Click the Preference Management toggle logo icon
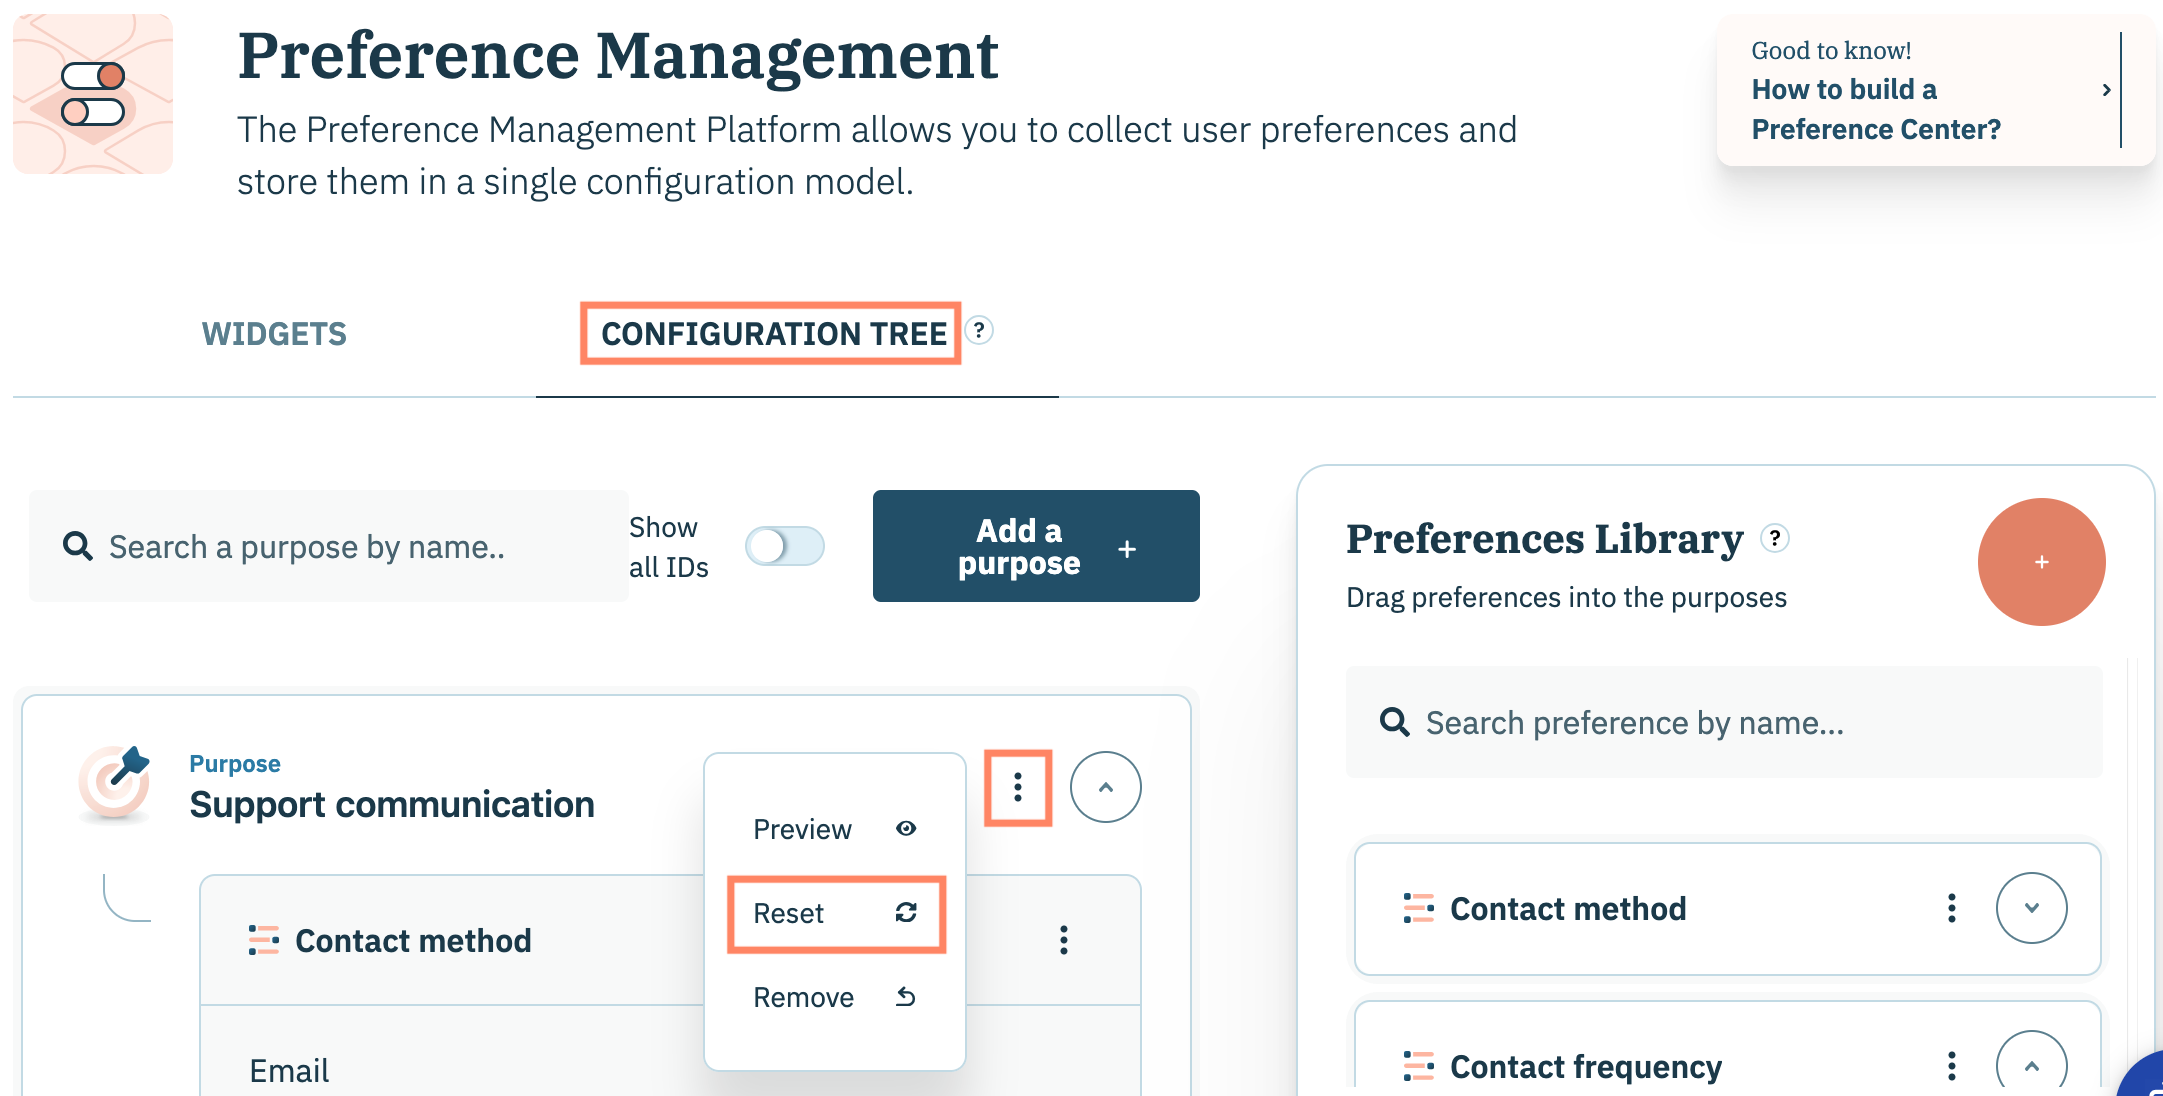 [93, 94]
